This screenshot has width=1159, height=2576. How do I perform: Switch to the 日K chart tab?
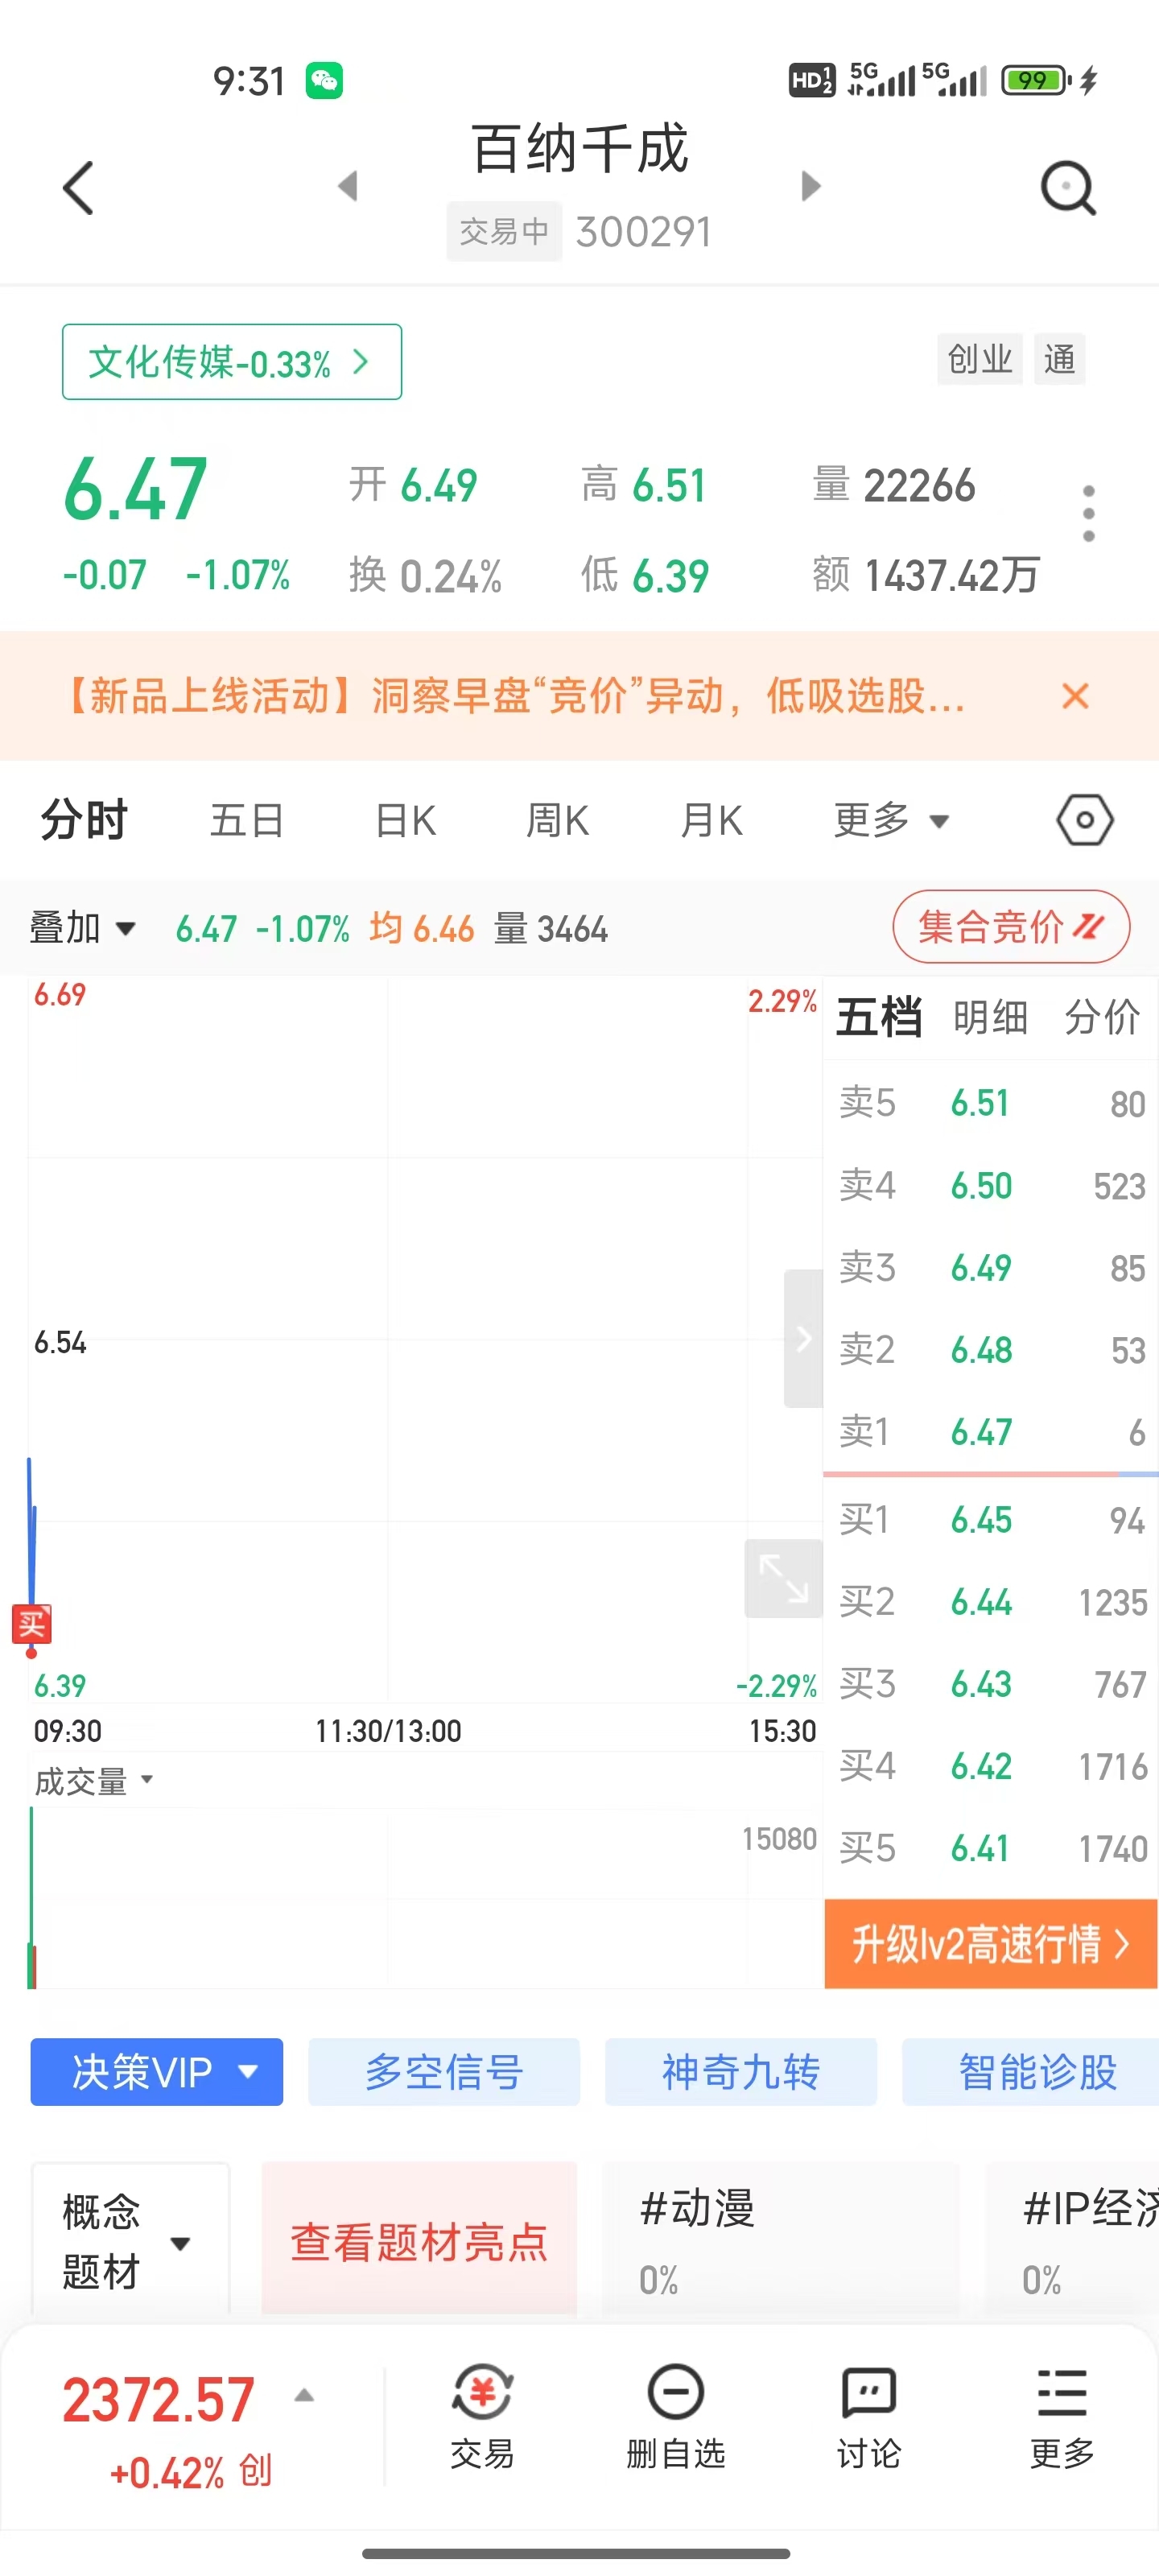pyautogui.click(x=405, y=820)
